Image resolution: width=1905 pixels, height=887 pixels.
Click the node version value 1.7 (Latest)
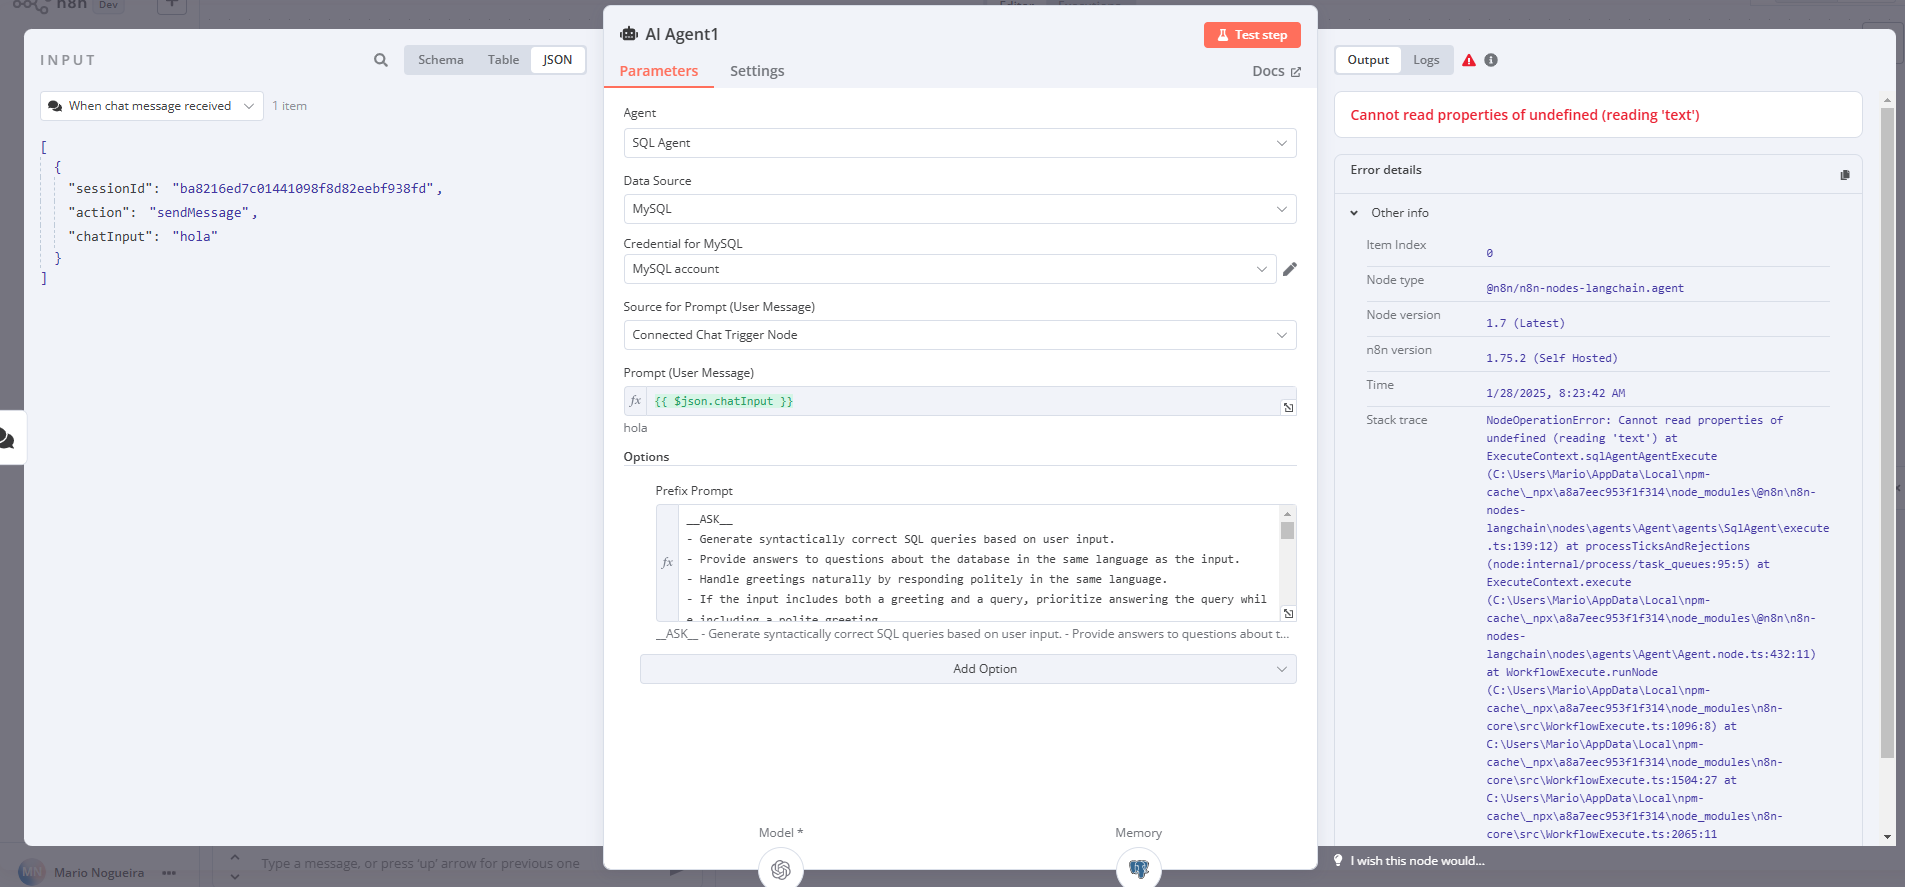(1525, 323)
